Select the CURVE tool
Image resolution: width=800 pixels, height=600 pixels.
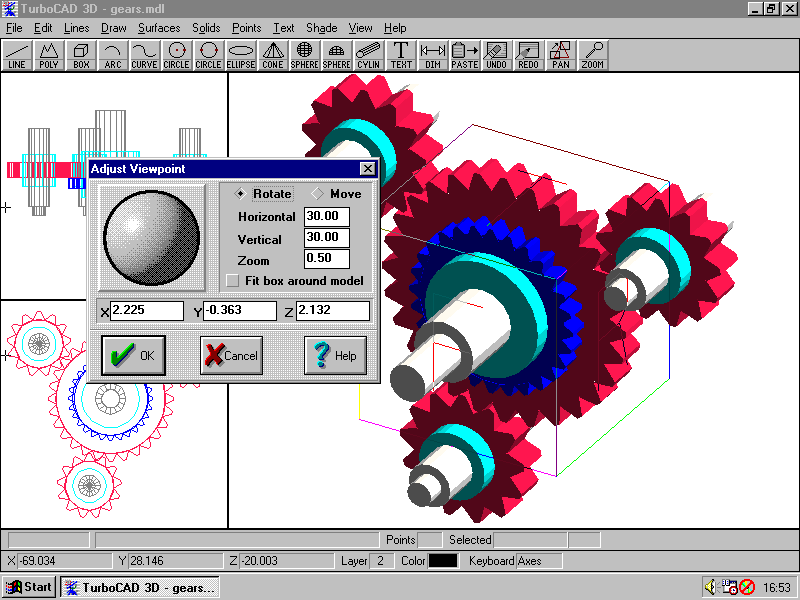(x=144, y=55)
